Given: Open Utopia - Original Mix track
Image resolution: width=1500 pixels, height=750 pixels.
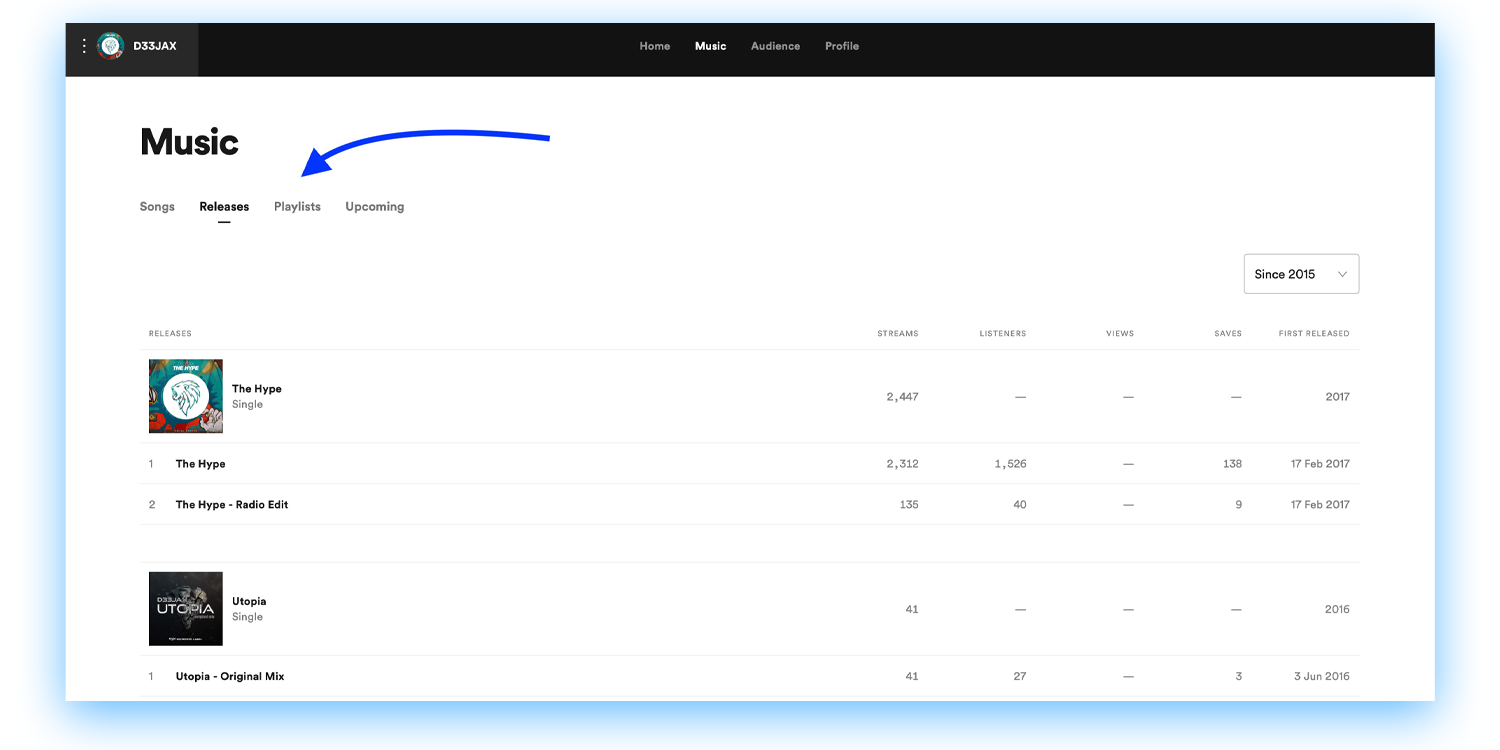Looking at the screenshot, I should pos(229,676).
